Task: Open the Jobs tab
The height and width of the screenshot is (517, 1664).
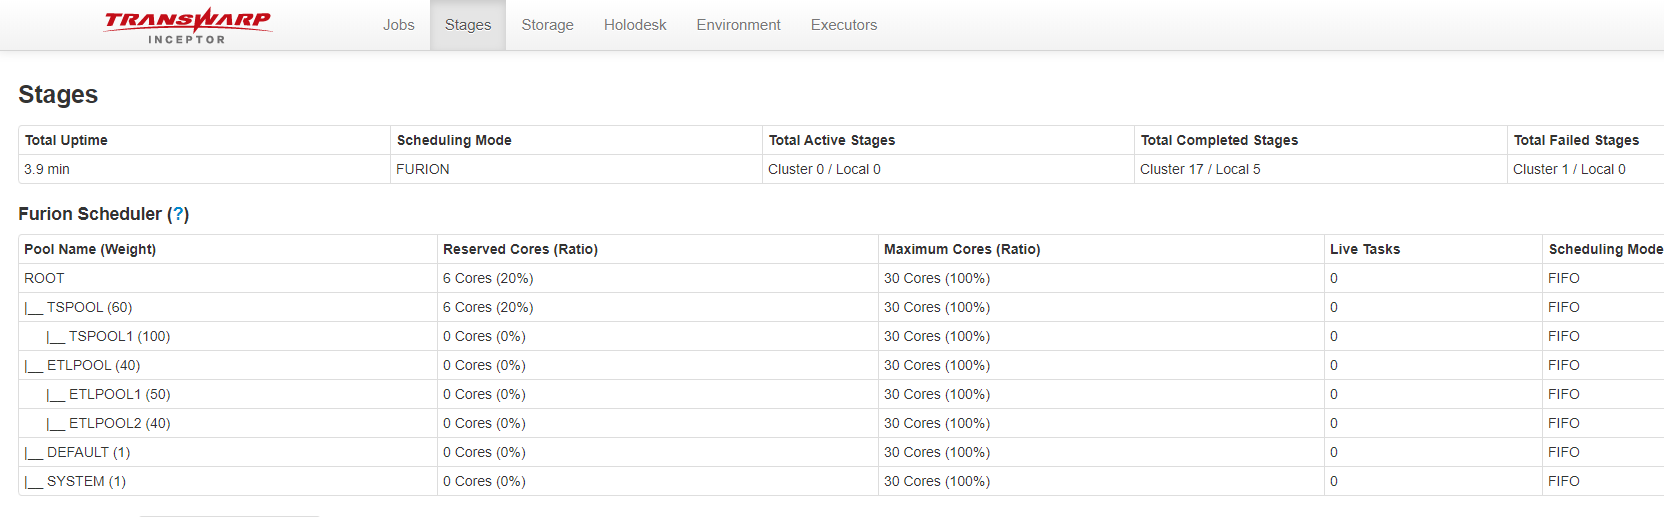Action: 398,25
